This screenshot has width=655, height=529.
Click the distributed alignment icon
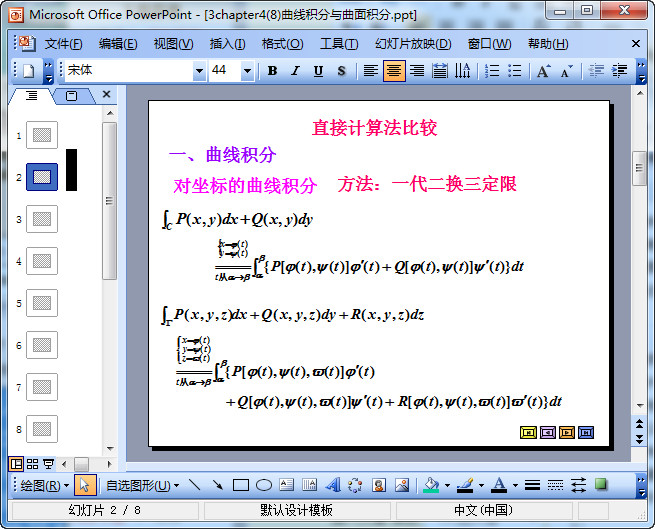coord(440,71)
